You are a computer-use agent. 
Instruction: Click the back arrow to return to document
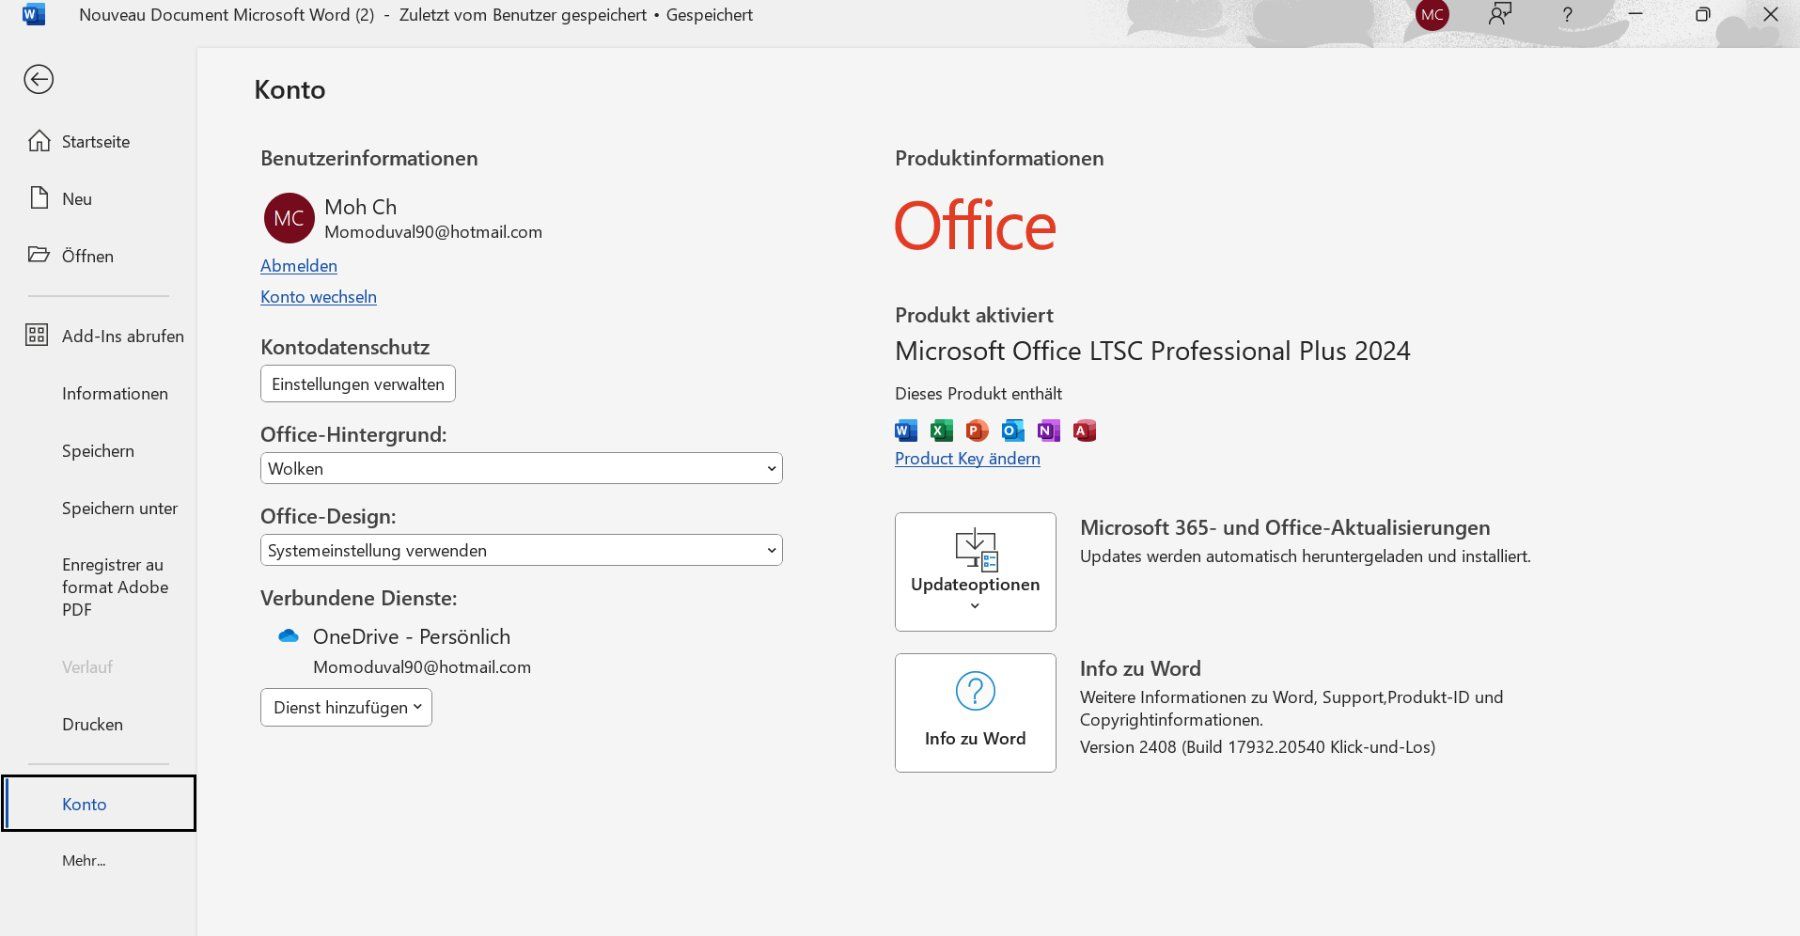pyautogui.click(x=39, y=79)
